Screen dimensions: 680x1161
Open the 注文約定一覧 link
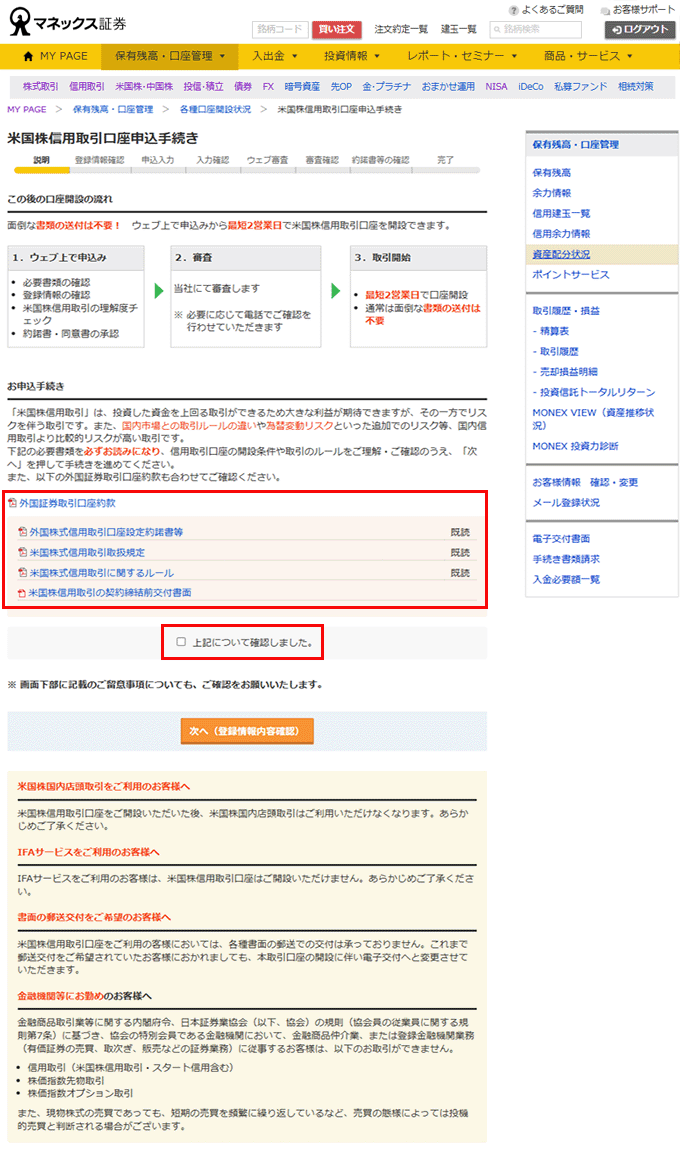pyautogui.click(x=401, y=30)
